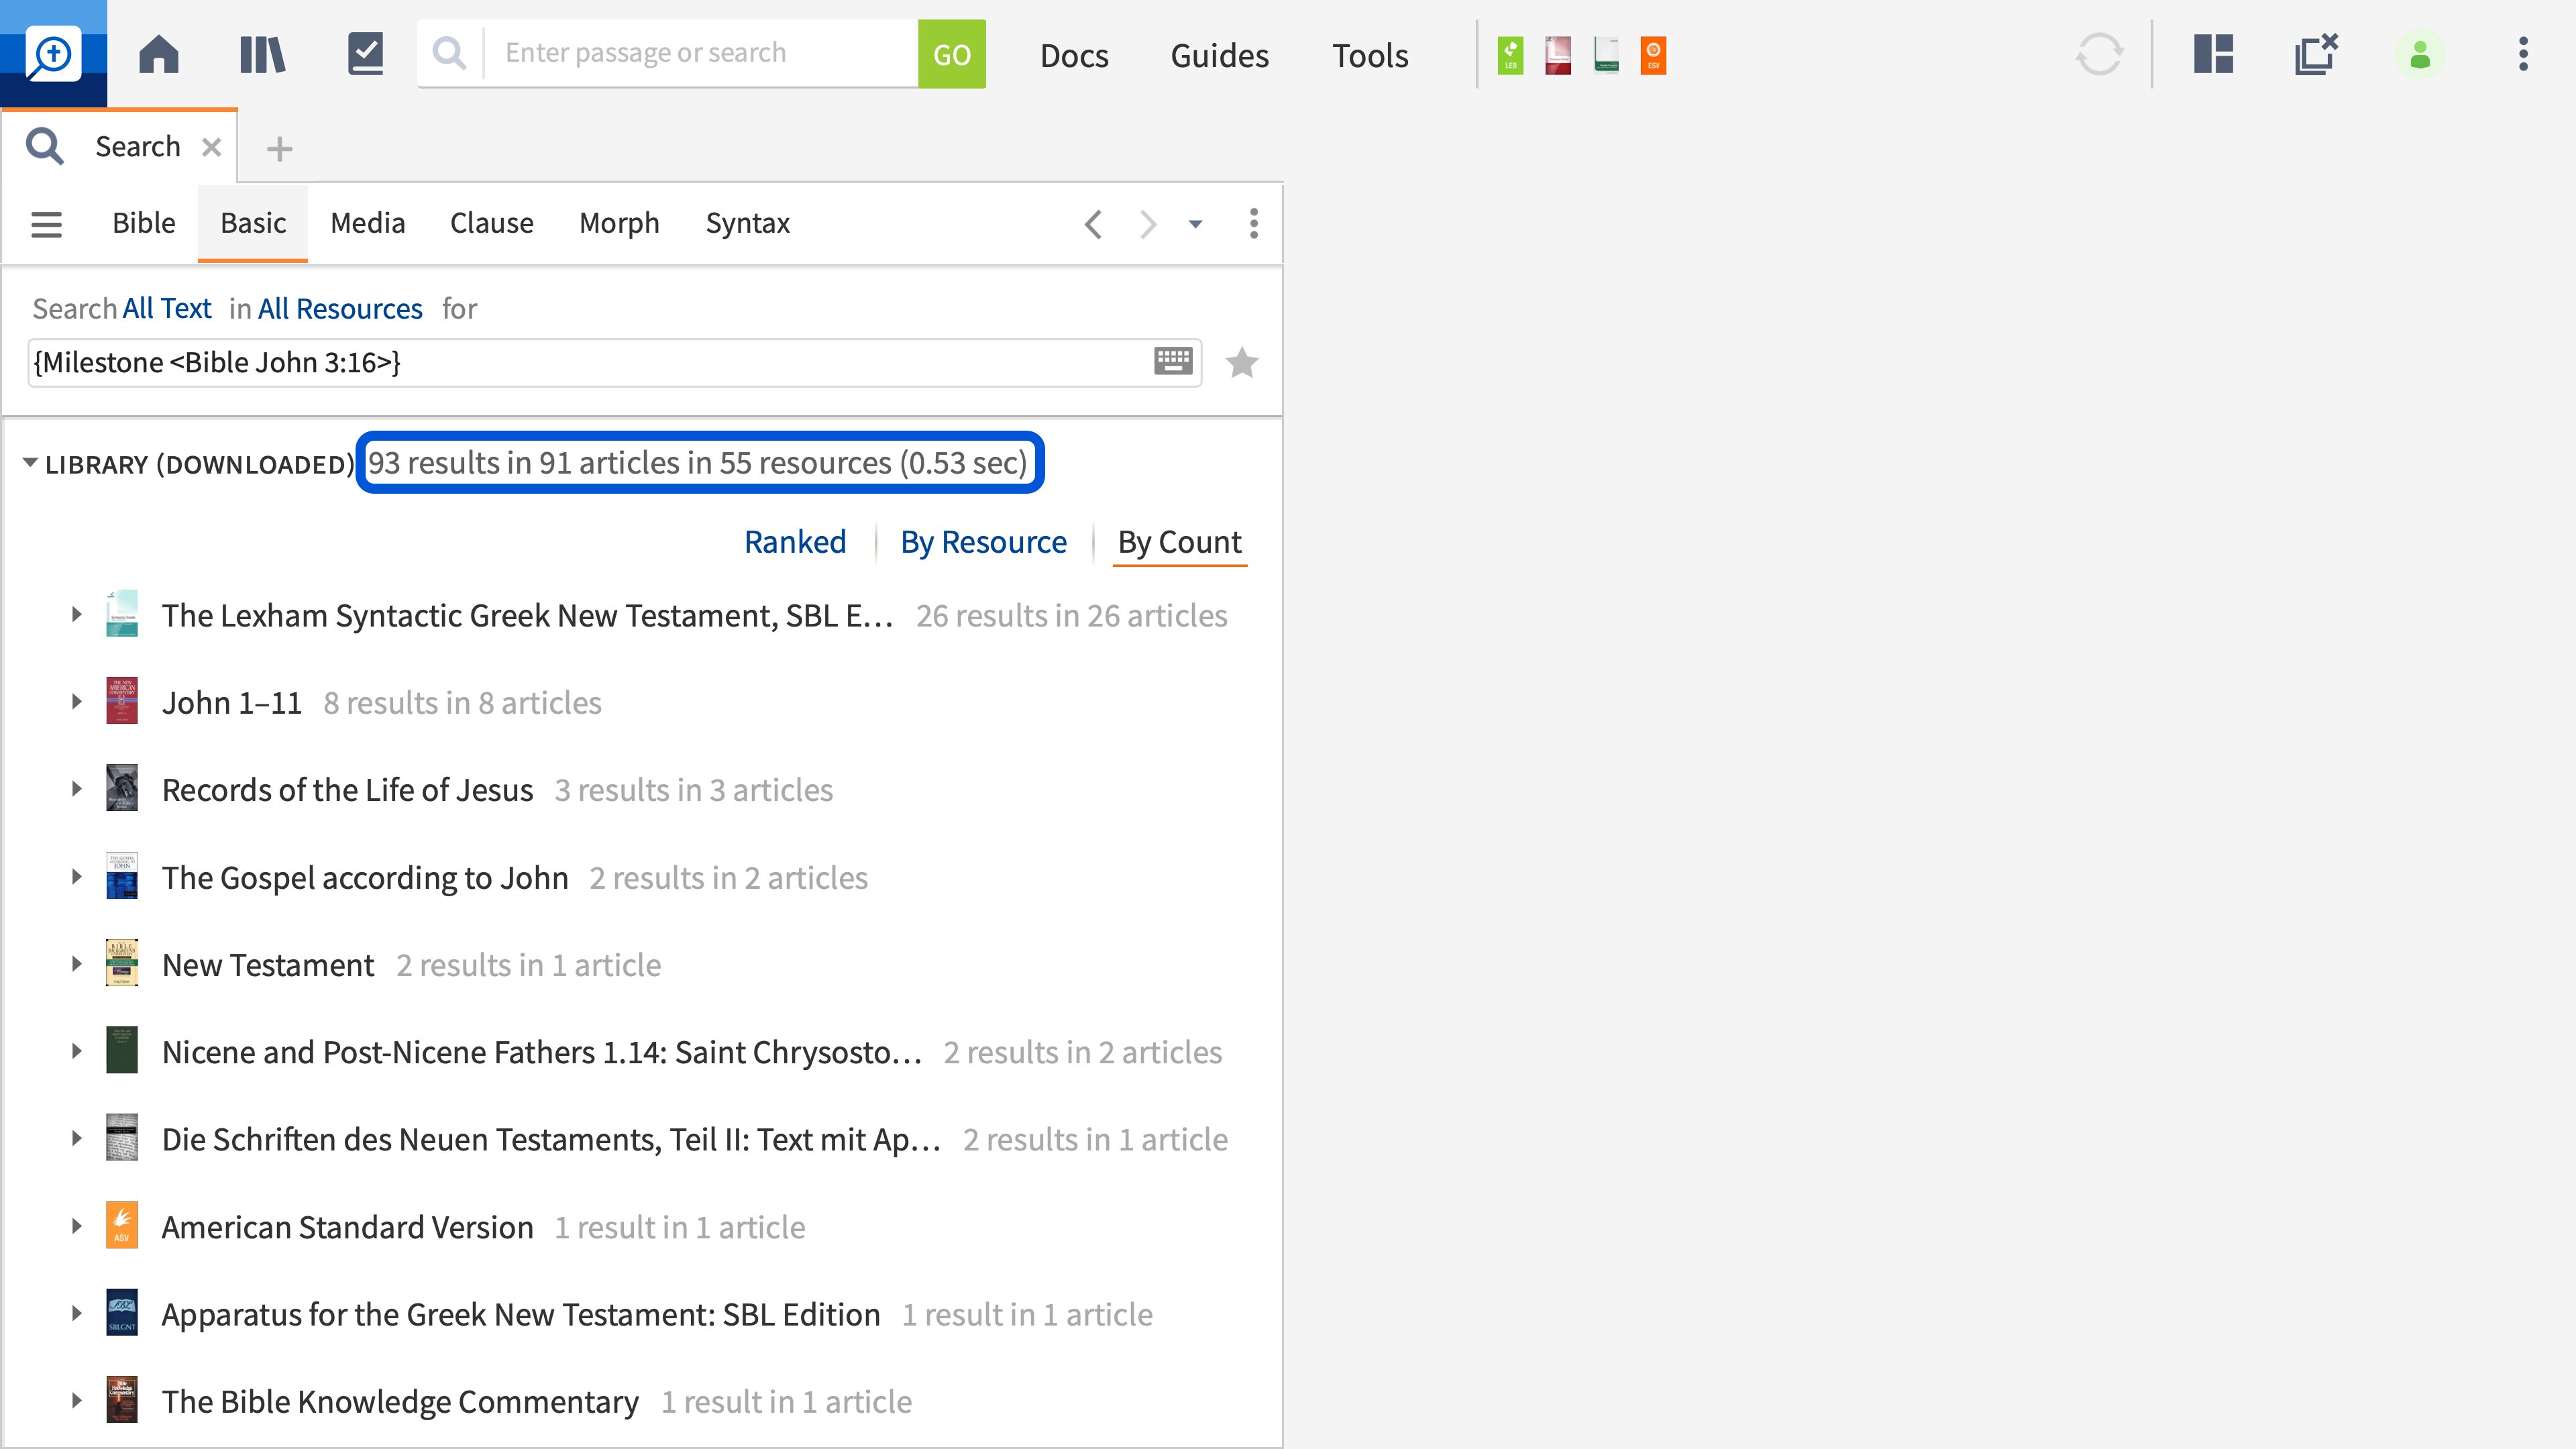Click the American Standard Version cover thumbnail
This screenshot has height=1449, width=2576.
point(122,1225)
